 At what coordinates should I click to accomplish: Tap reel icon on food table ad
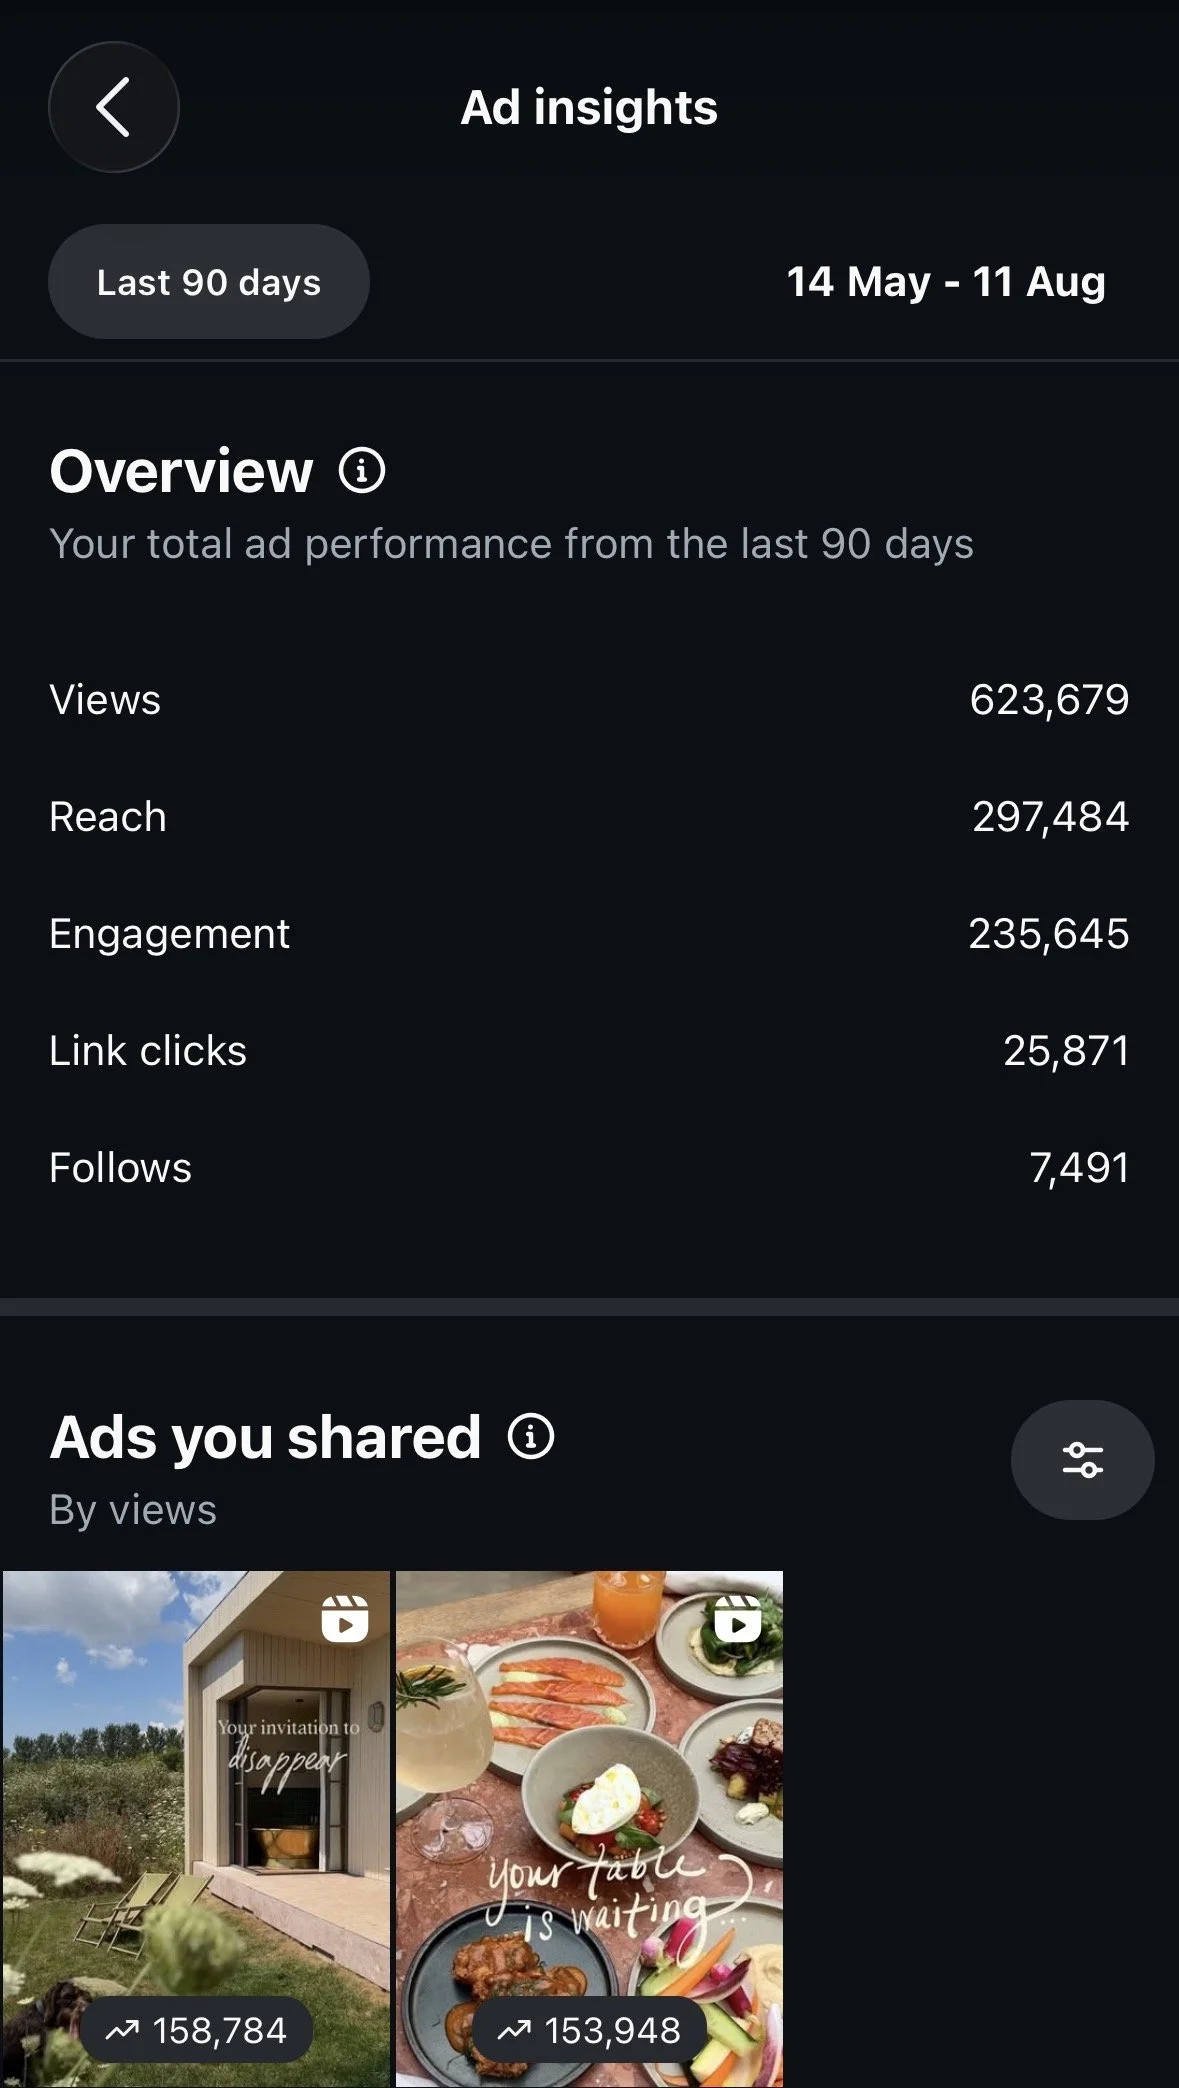click(x=738, y=1618)
